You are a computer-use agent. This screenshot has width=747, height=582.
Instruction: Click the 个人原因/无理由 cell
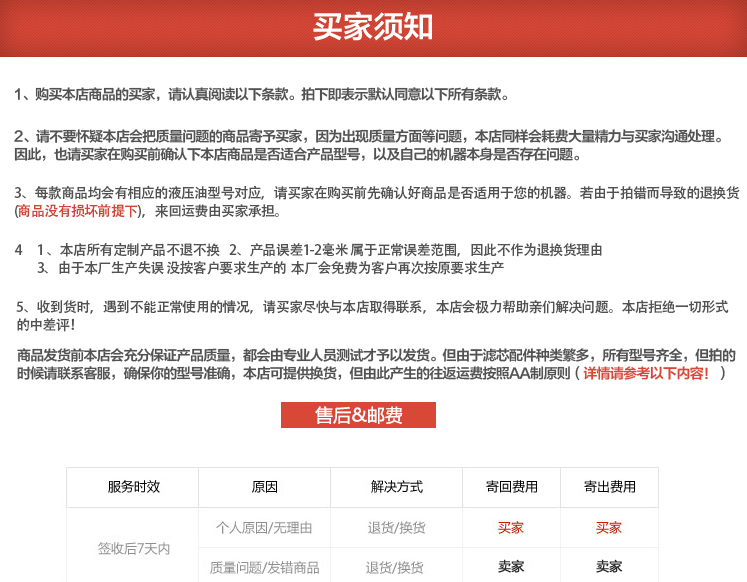tap(264, 528)
